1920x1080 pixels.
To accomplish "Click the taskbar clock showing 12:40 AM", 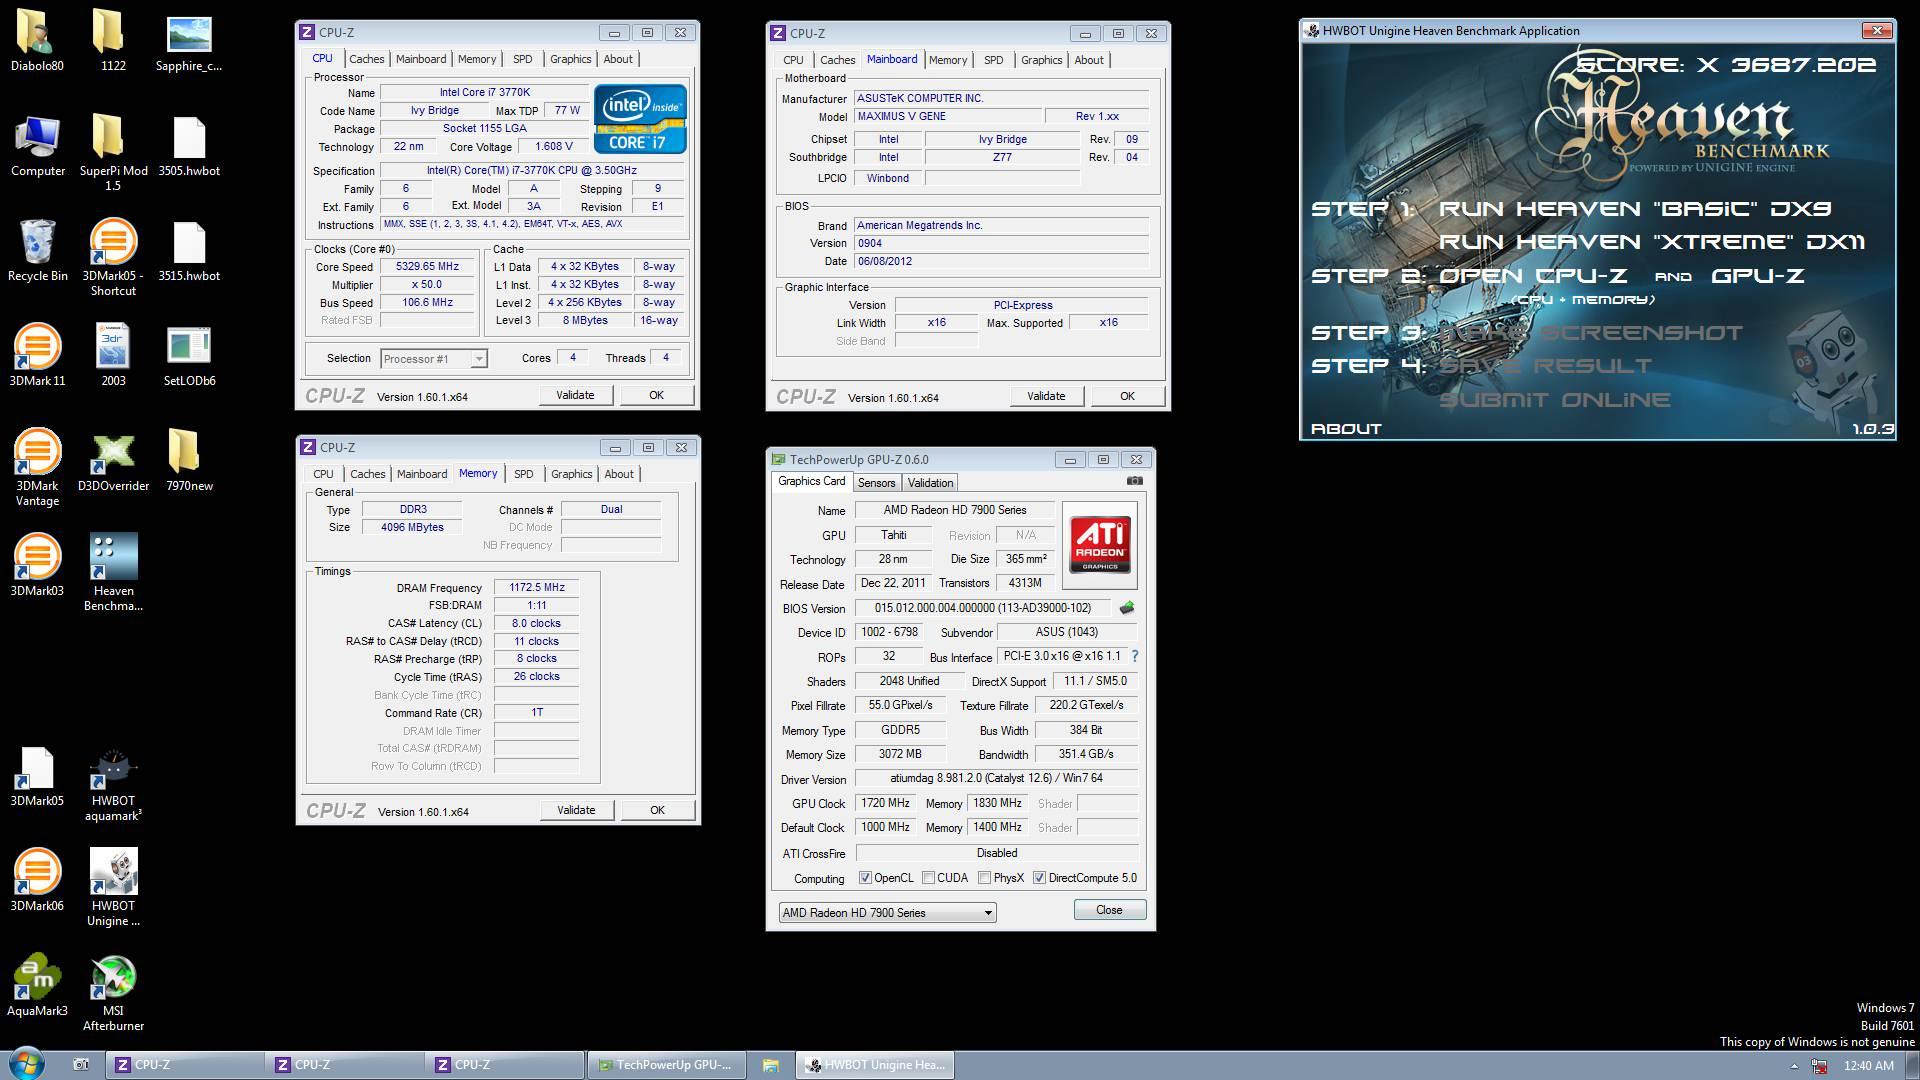I will [x=1868, y=1066].
